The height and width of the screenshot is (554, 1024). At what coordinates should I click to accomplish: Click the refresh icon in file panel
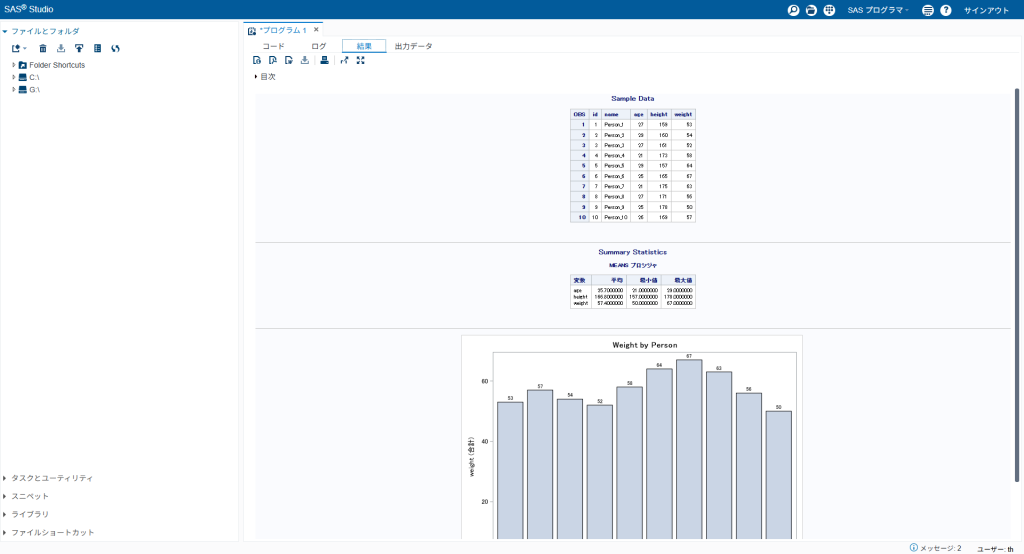116,48
